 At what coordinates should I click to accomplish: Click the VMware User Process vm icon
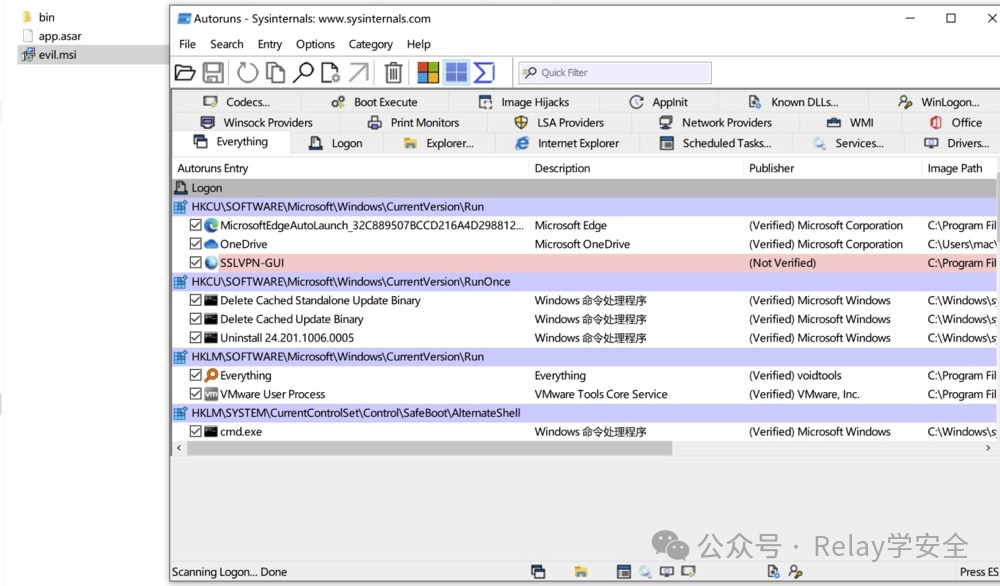point(211,394)
